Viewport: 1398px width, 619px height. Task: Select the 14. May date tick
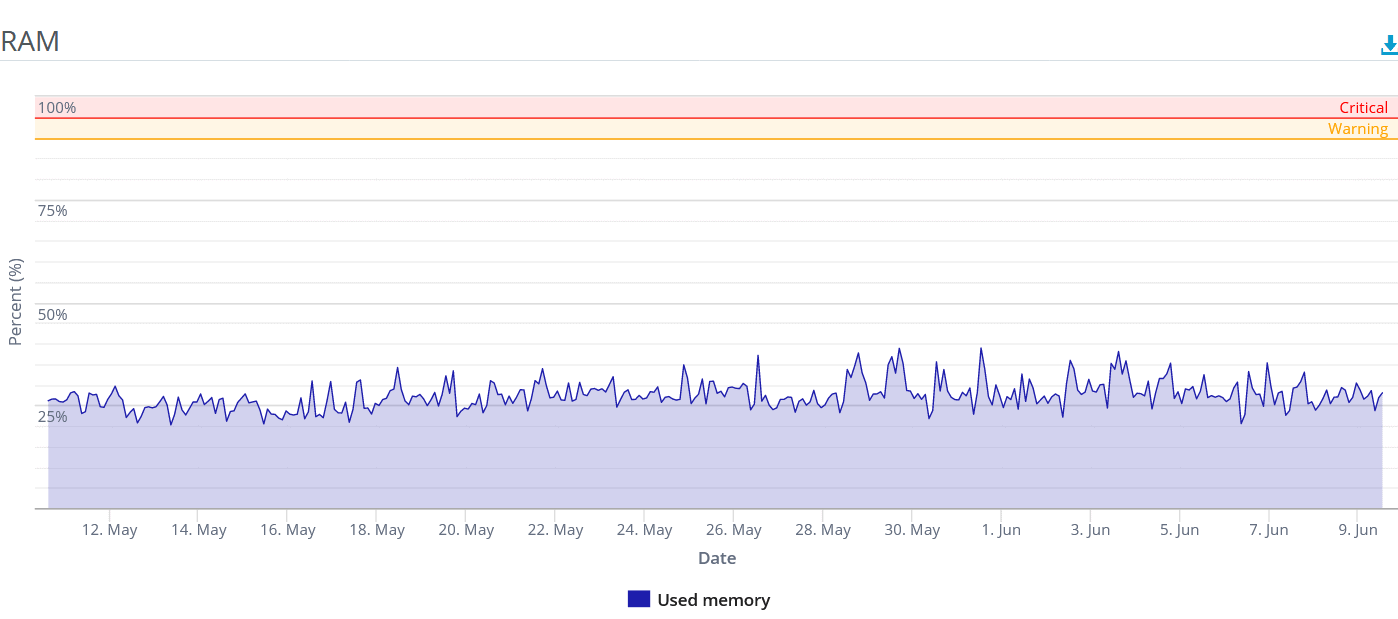(199, 530)
